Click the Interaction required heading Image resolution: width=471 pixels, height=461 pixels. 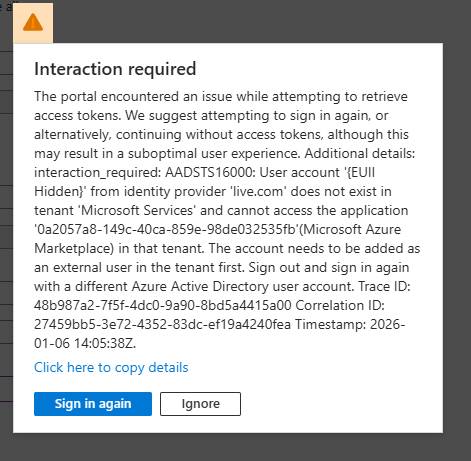(x=115, y=69)
